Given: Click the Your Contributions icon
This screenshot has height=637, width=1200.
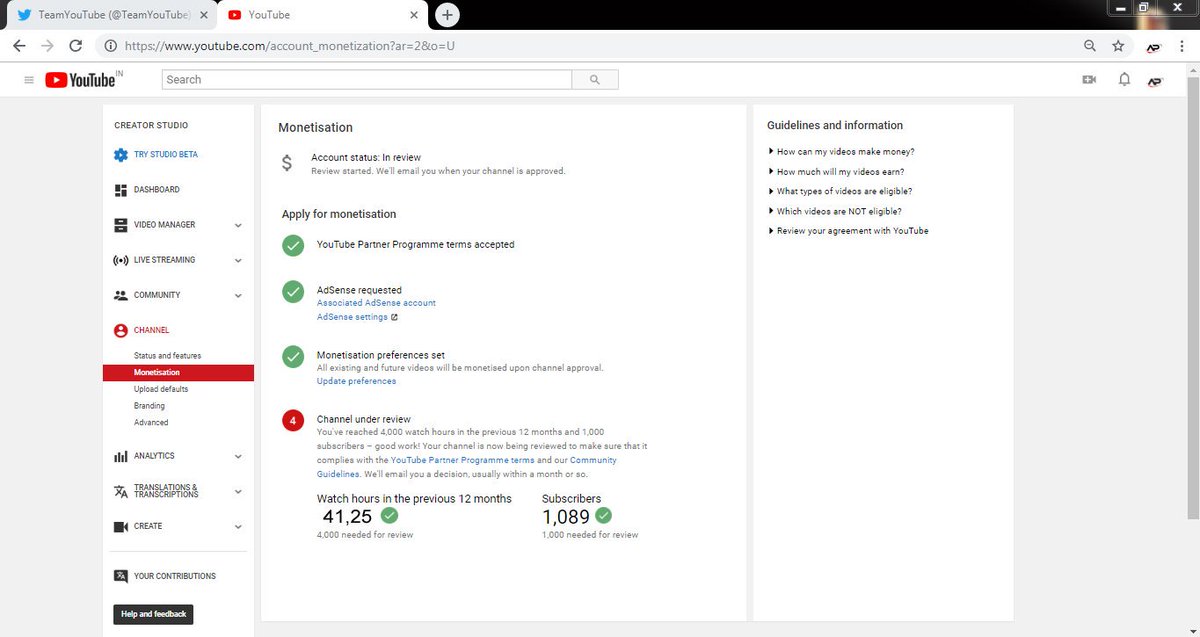Looking at the screenshot, I should tap(121, 576).
